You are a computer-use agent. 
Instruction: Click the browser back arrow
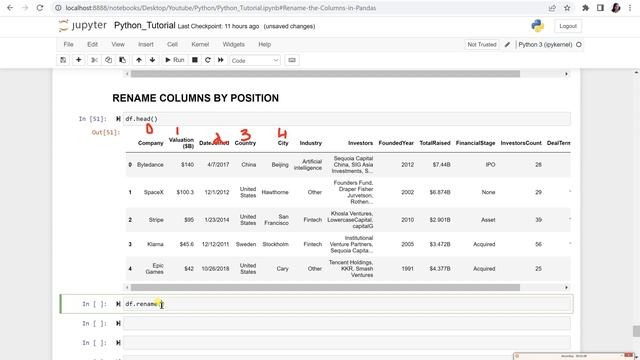click(10, 8)
